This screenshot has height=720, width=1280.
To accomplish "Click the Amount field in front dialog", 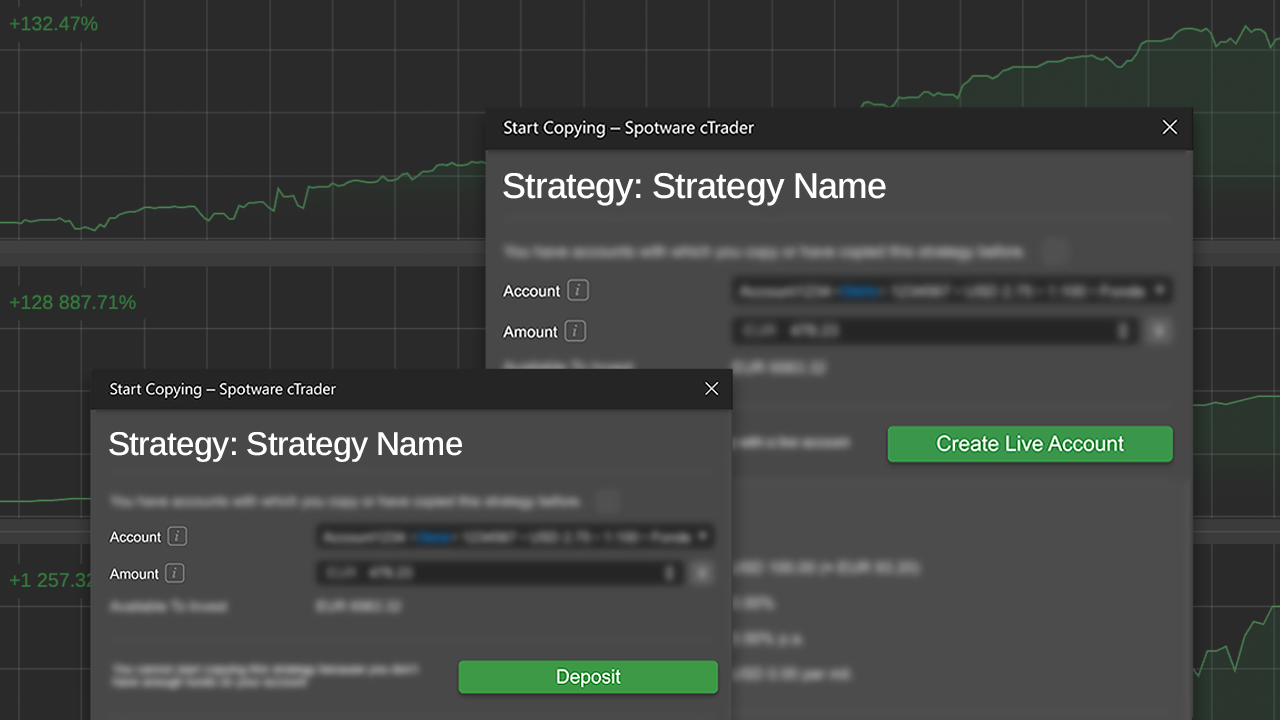I will [x=499, y=573].
